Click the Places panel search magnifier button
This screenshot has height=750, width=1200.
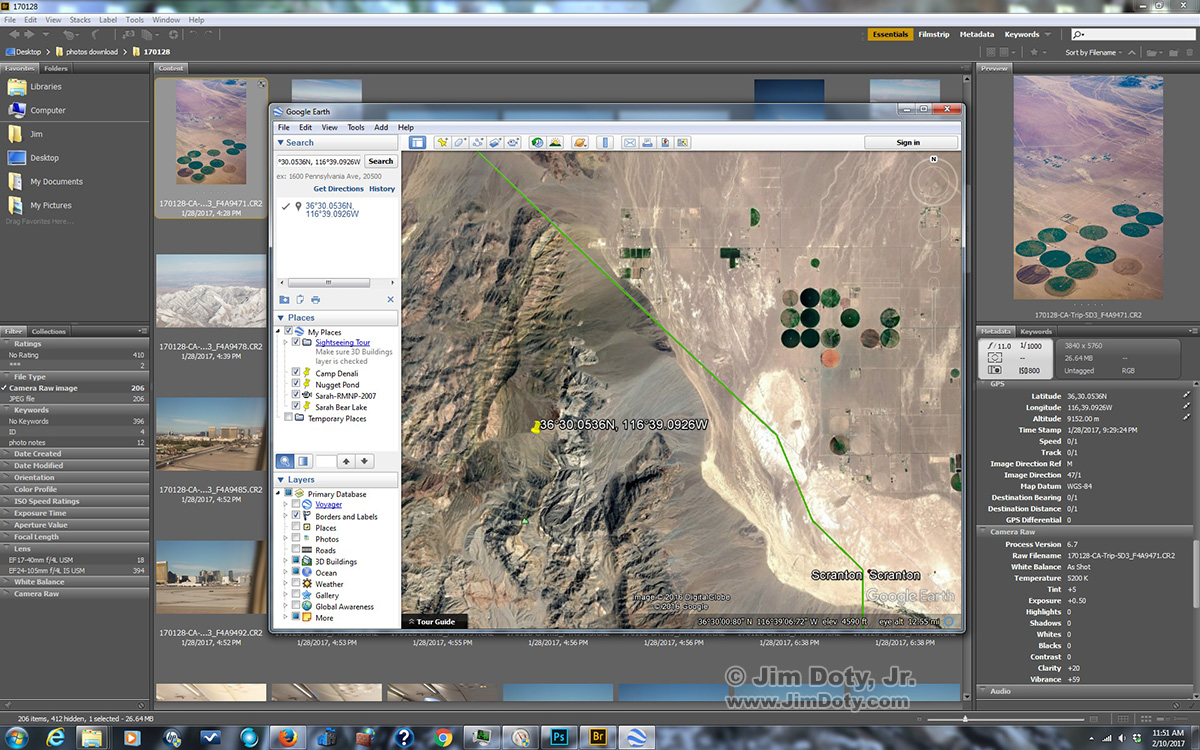point(285,461)
